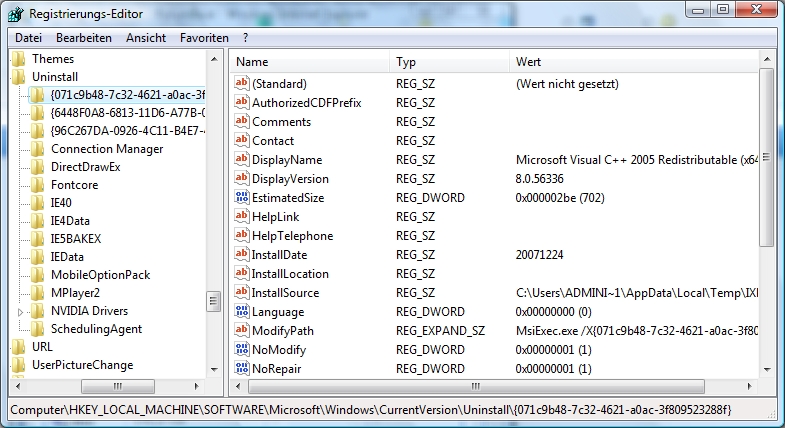Click the Registry Editor title bar icon
This screenshot has height=428, width=785.
point(16,14)
